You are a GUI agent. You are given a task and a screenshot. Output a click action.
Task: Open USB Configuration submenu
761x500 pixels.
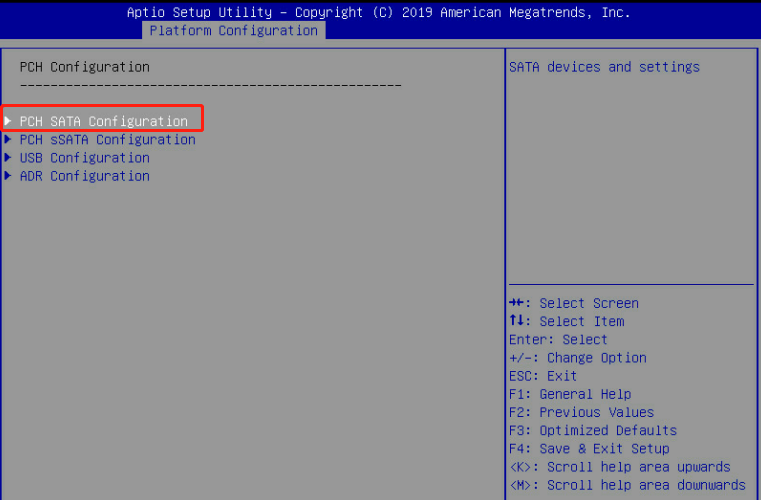(x=84, y=158)
